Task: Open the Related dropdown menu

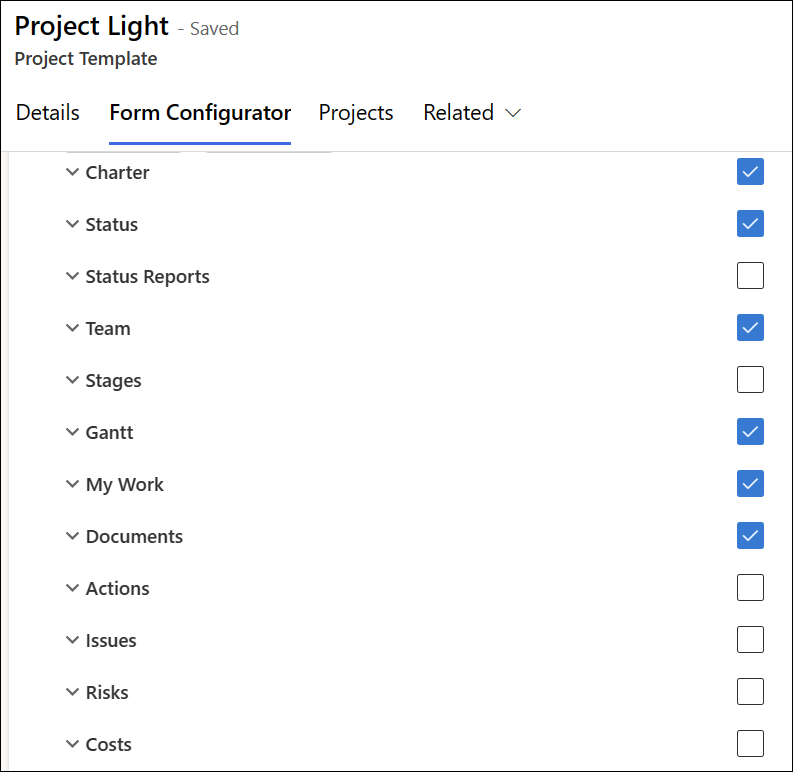Action: [x=472, y=113]
